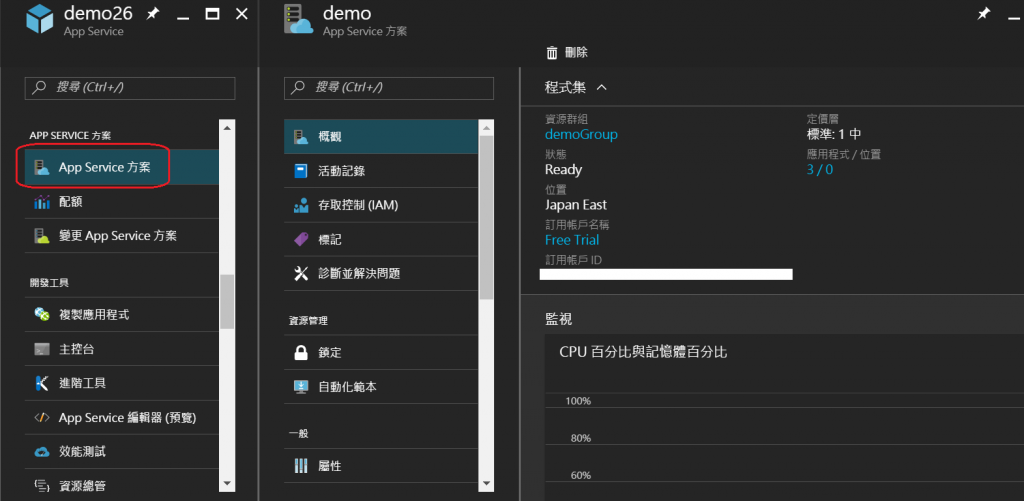This screenshot has height=501, width=1024.
Task: Click the 標準: 1 中 pricing tier value
Action: 834,135
